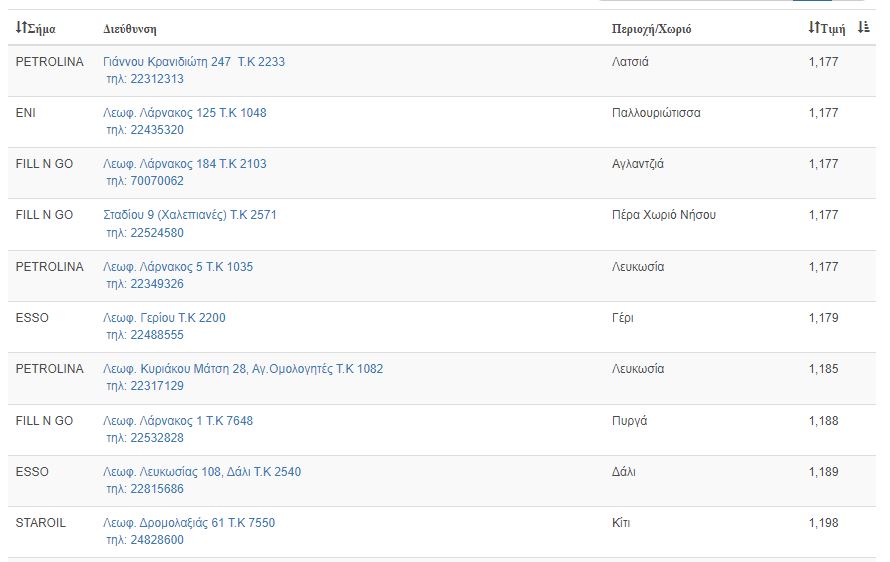Open Σταδίου 9 (Χαλεπιανές) address link
This screenshot has width=890, height=562.
coord(190,215)
